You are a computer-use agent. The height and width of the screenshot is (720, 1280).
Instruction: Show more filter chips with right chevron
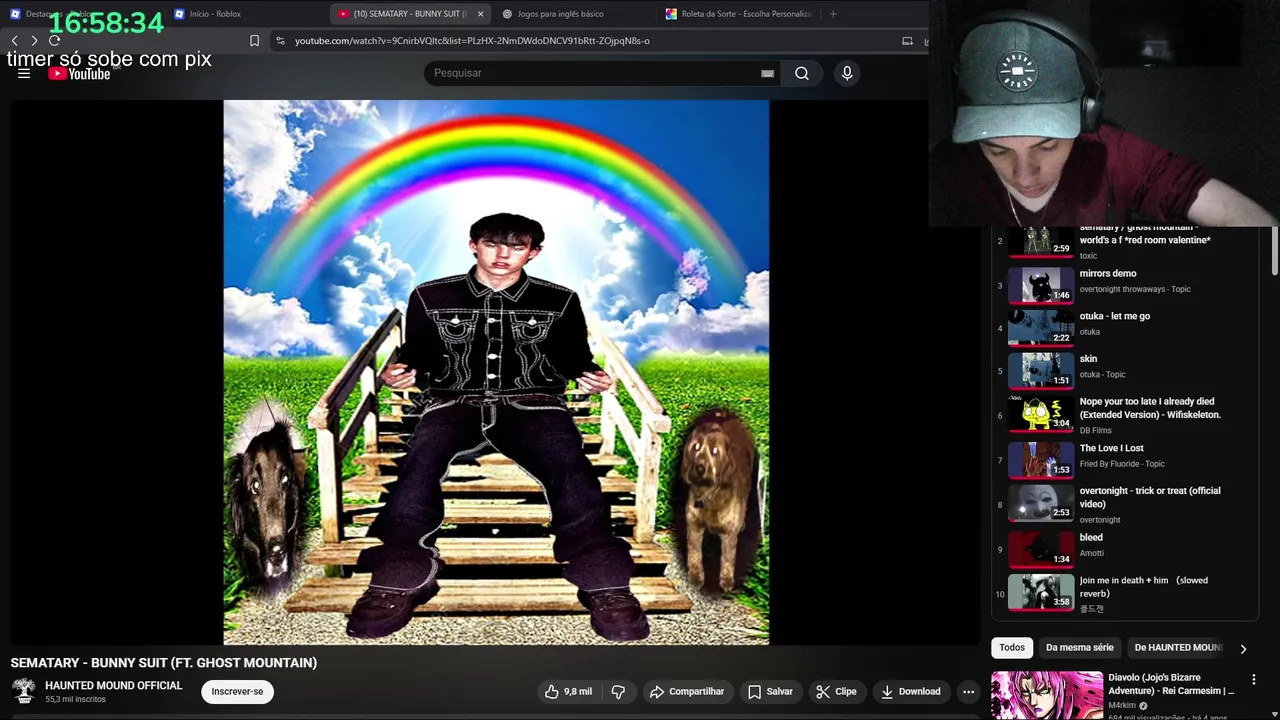pos(1243,648)
